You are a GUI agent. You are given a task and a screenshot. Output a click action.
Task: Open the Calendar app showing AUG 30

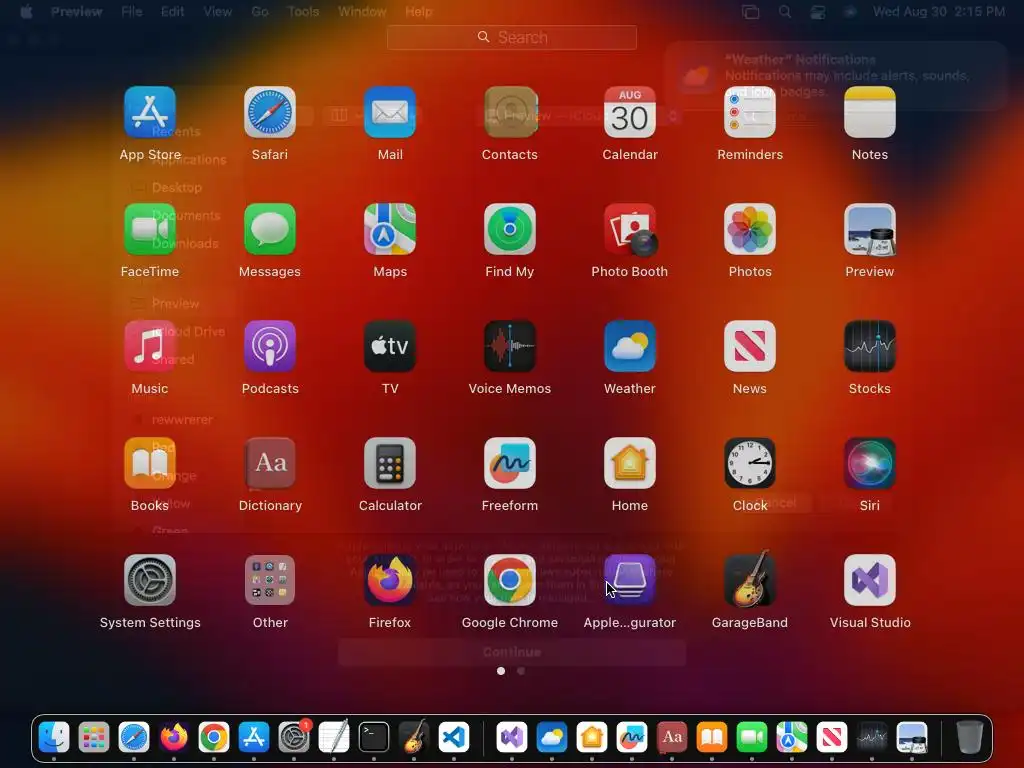(630, 112)
